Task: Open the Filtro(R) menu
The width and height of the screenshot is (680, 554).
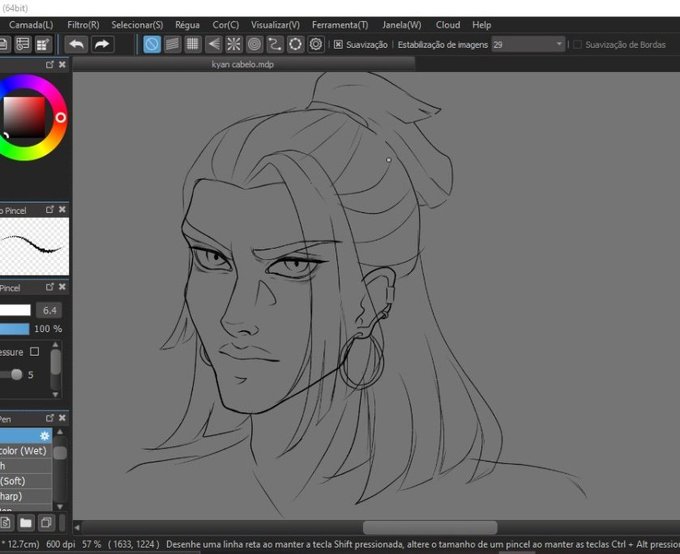Action: tap(83, 25)
